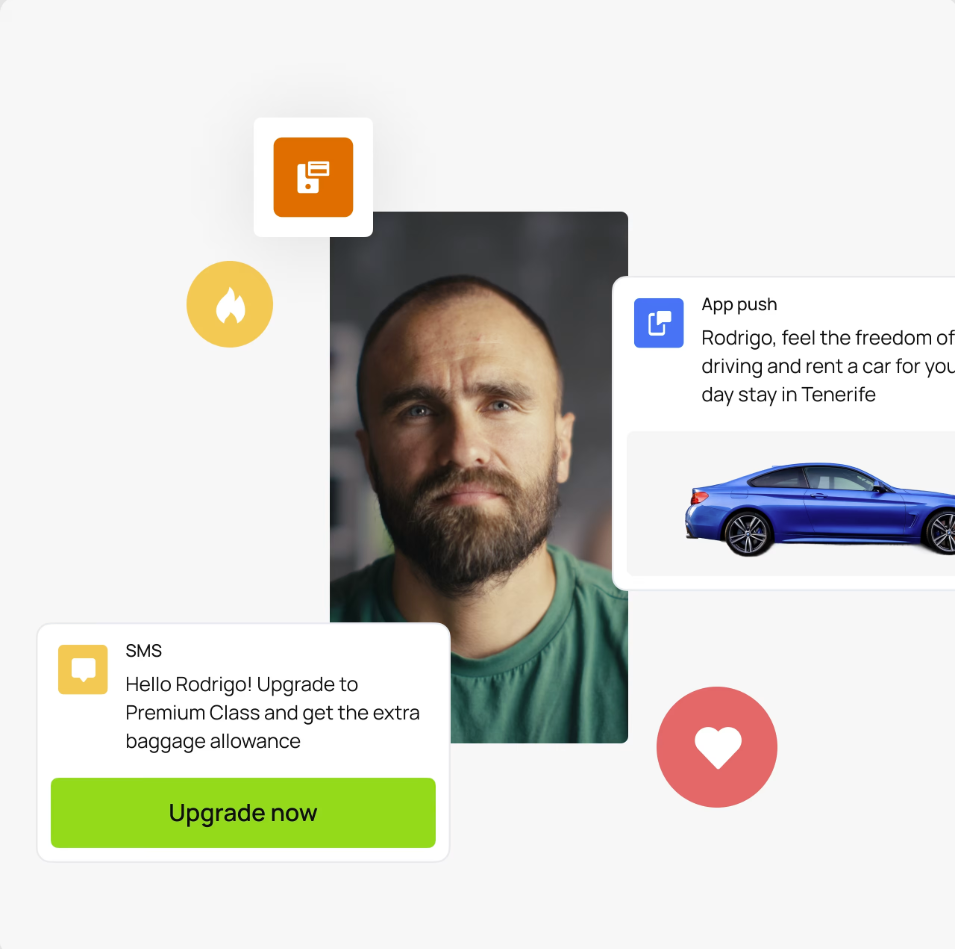The width and height of the screenshot is (955, 949).
Task: Click the white tile around orange icon
Action: point(313,177)
